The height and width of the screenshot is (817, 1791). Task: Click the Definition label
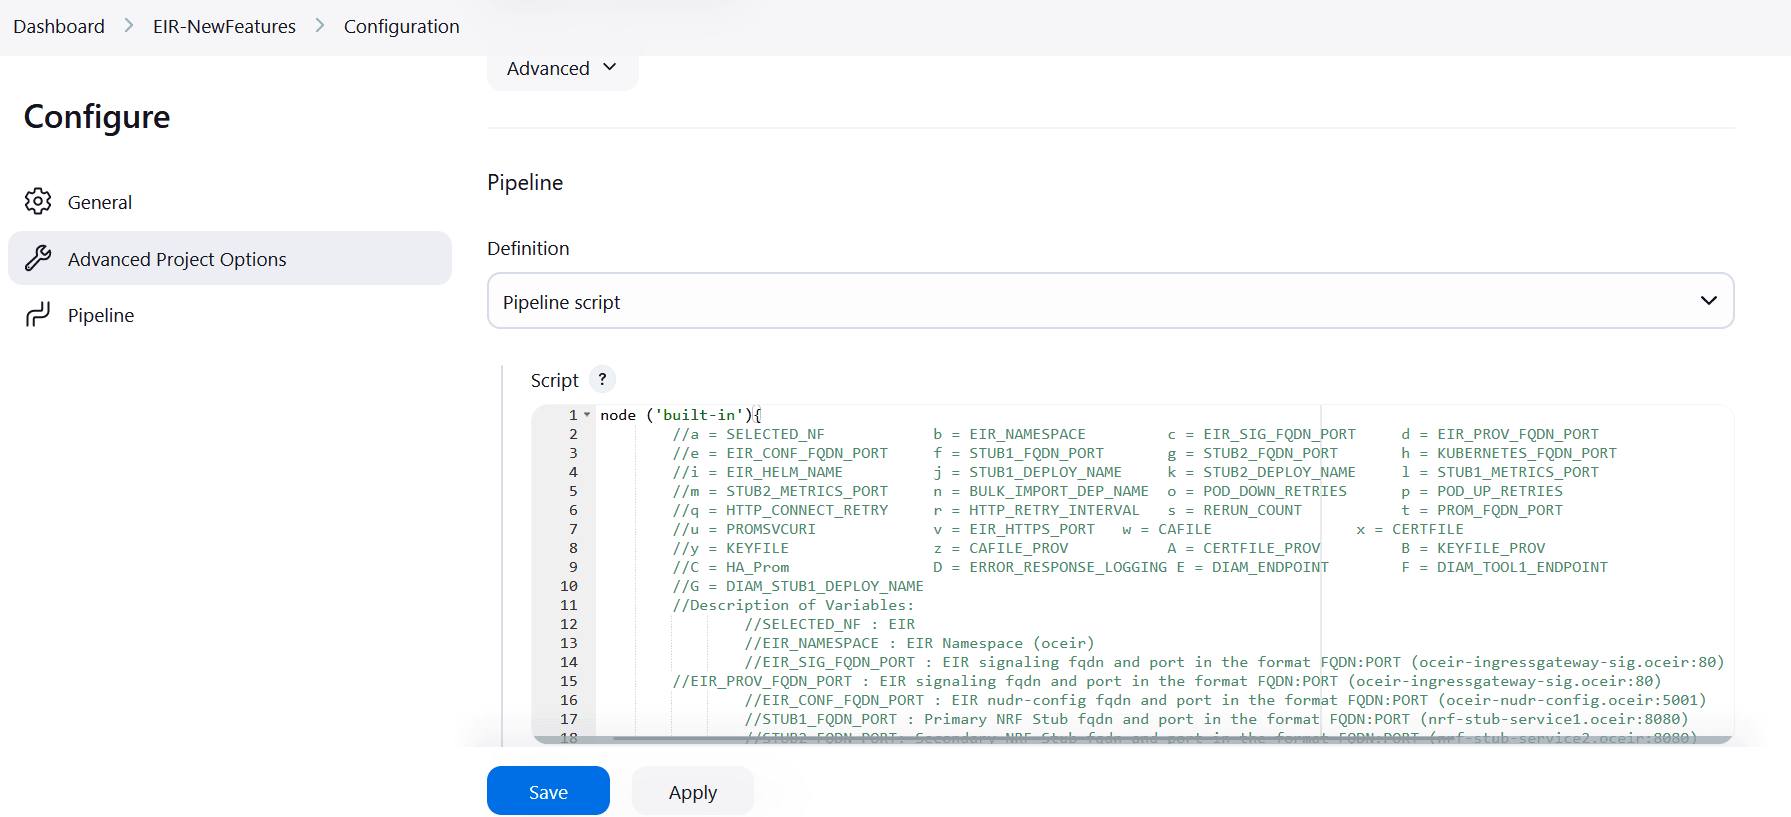coord(528,248)
